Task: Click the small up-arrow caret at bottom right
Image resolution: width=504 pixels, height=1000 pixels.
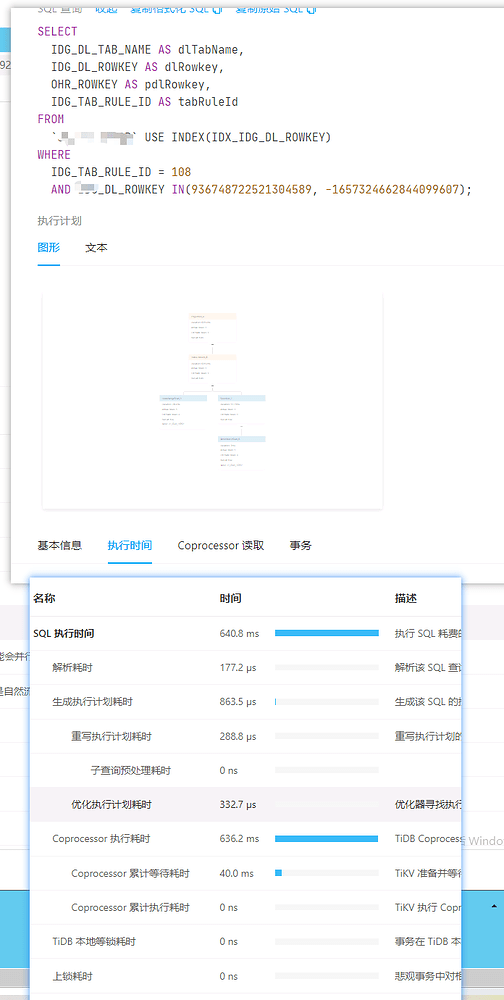Action: [x=494, y=906]
